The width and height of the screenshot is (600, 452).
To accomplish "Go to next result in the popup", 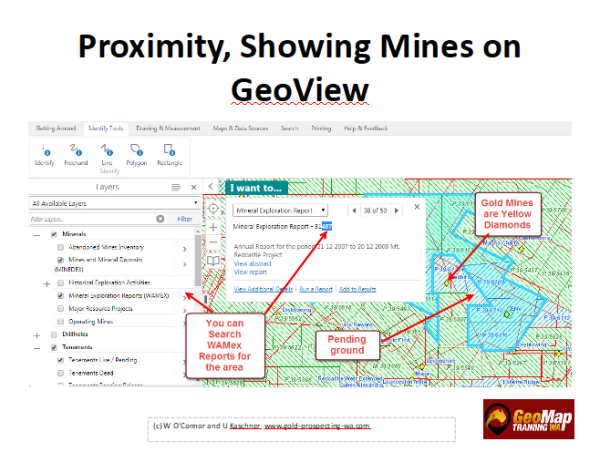I will coord(397,210).
